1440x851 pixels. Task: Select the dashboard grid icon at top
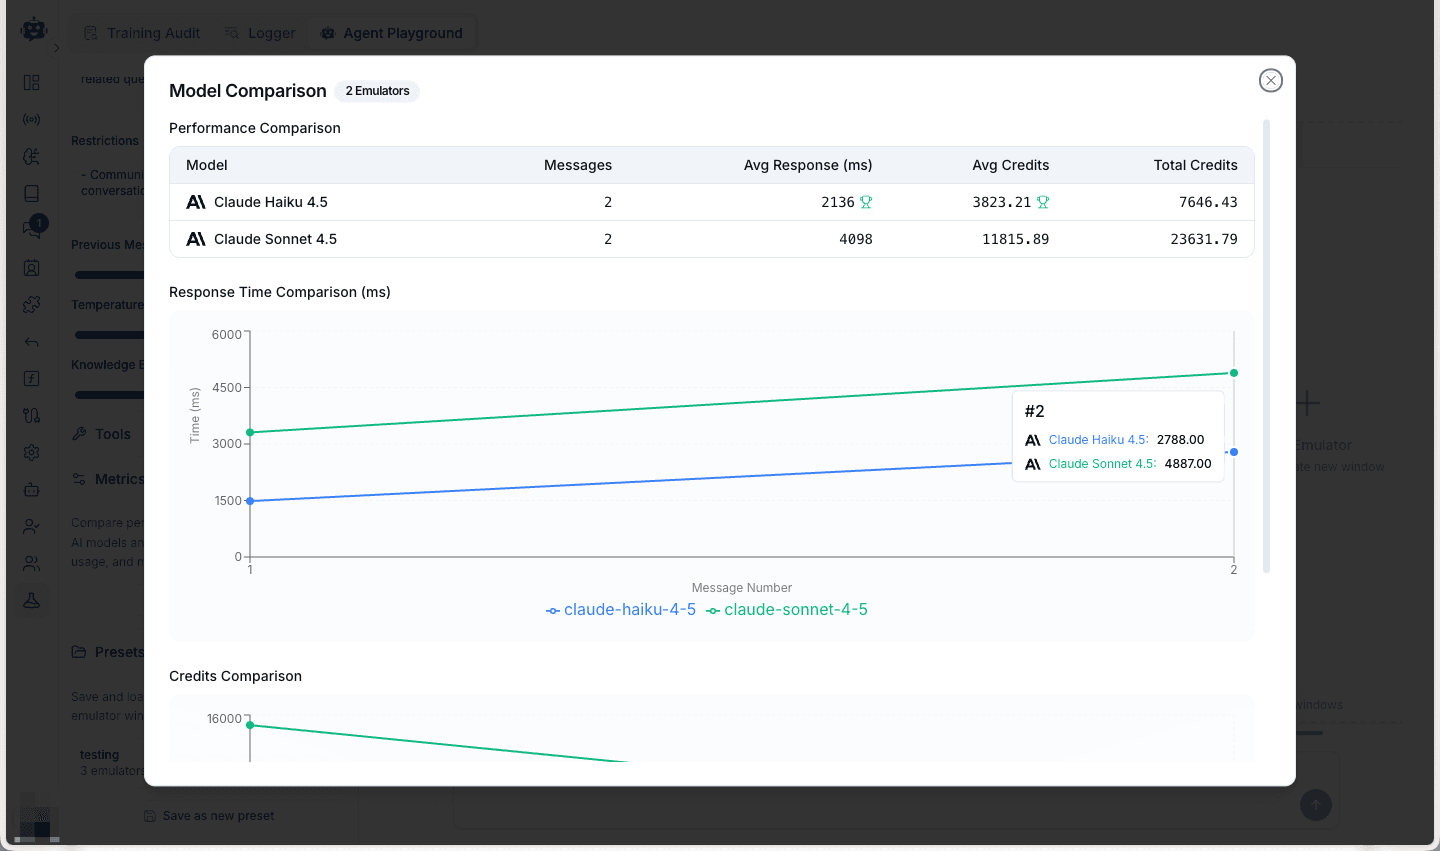pyautogui.click(x=31, y=82)
